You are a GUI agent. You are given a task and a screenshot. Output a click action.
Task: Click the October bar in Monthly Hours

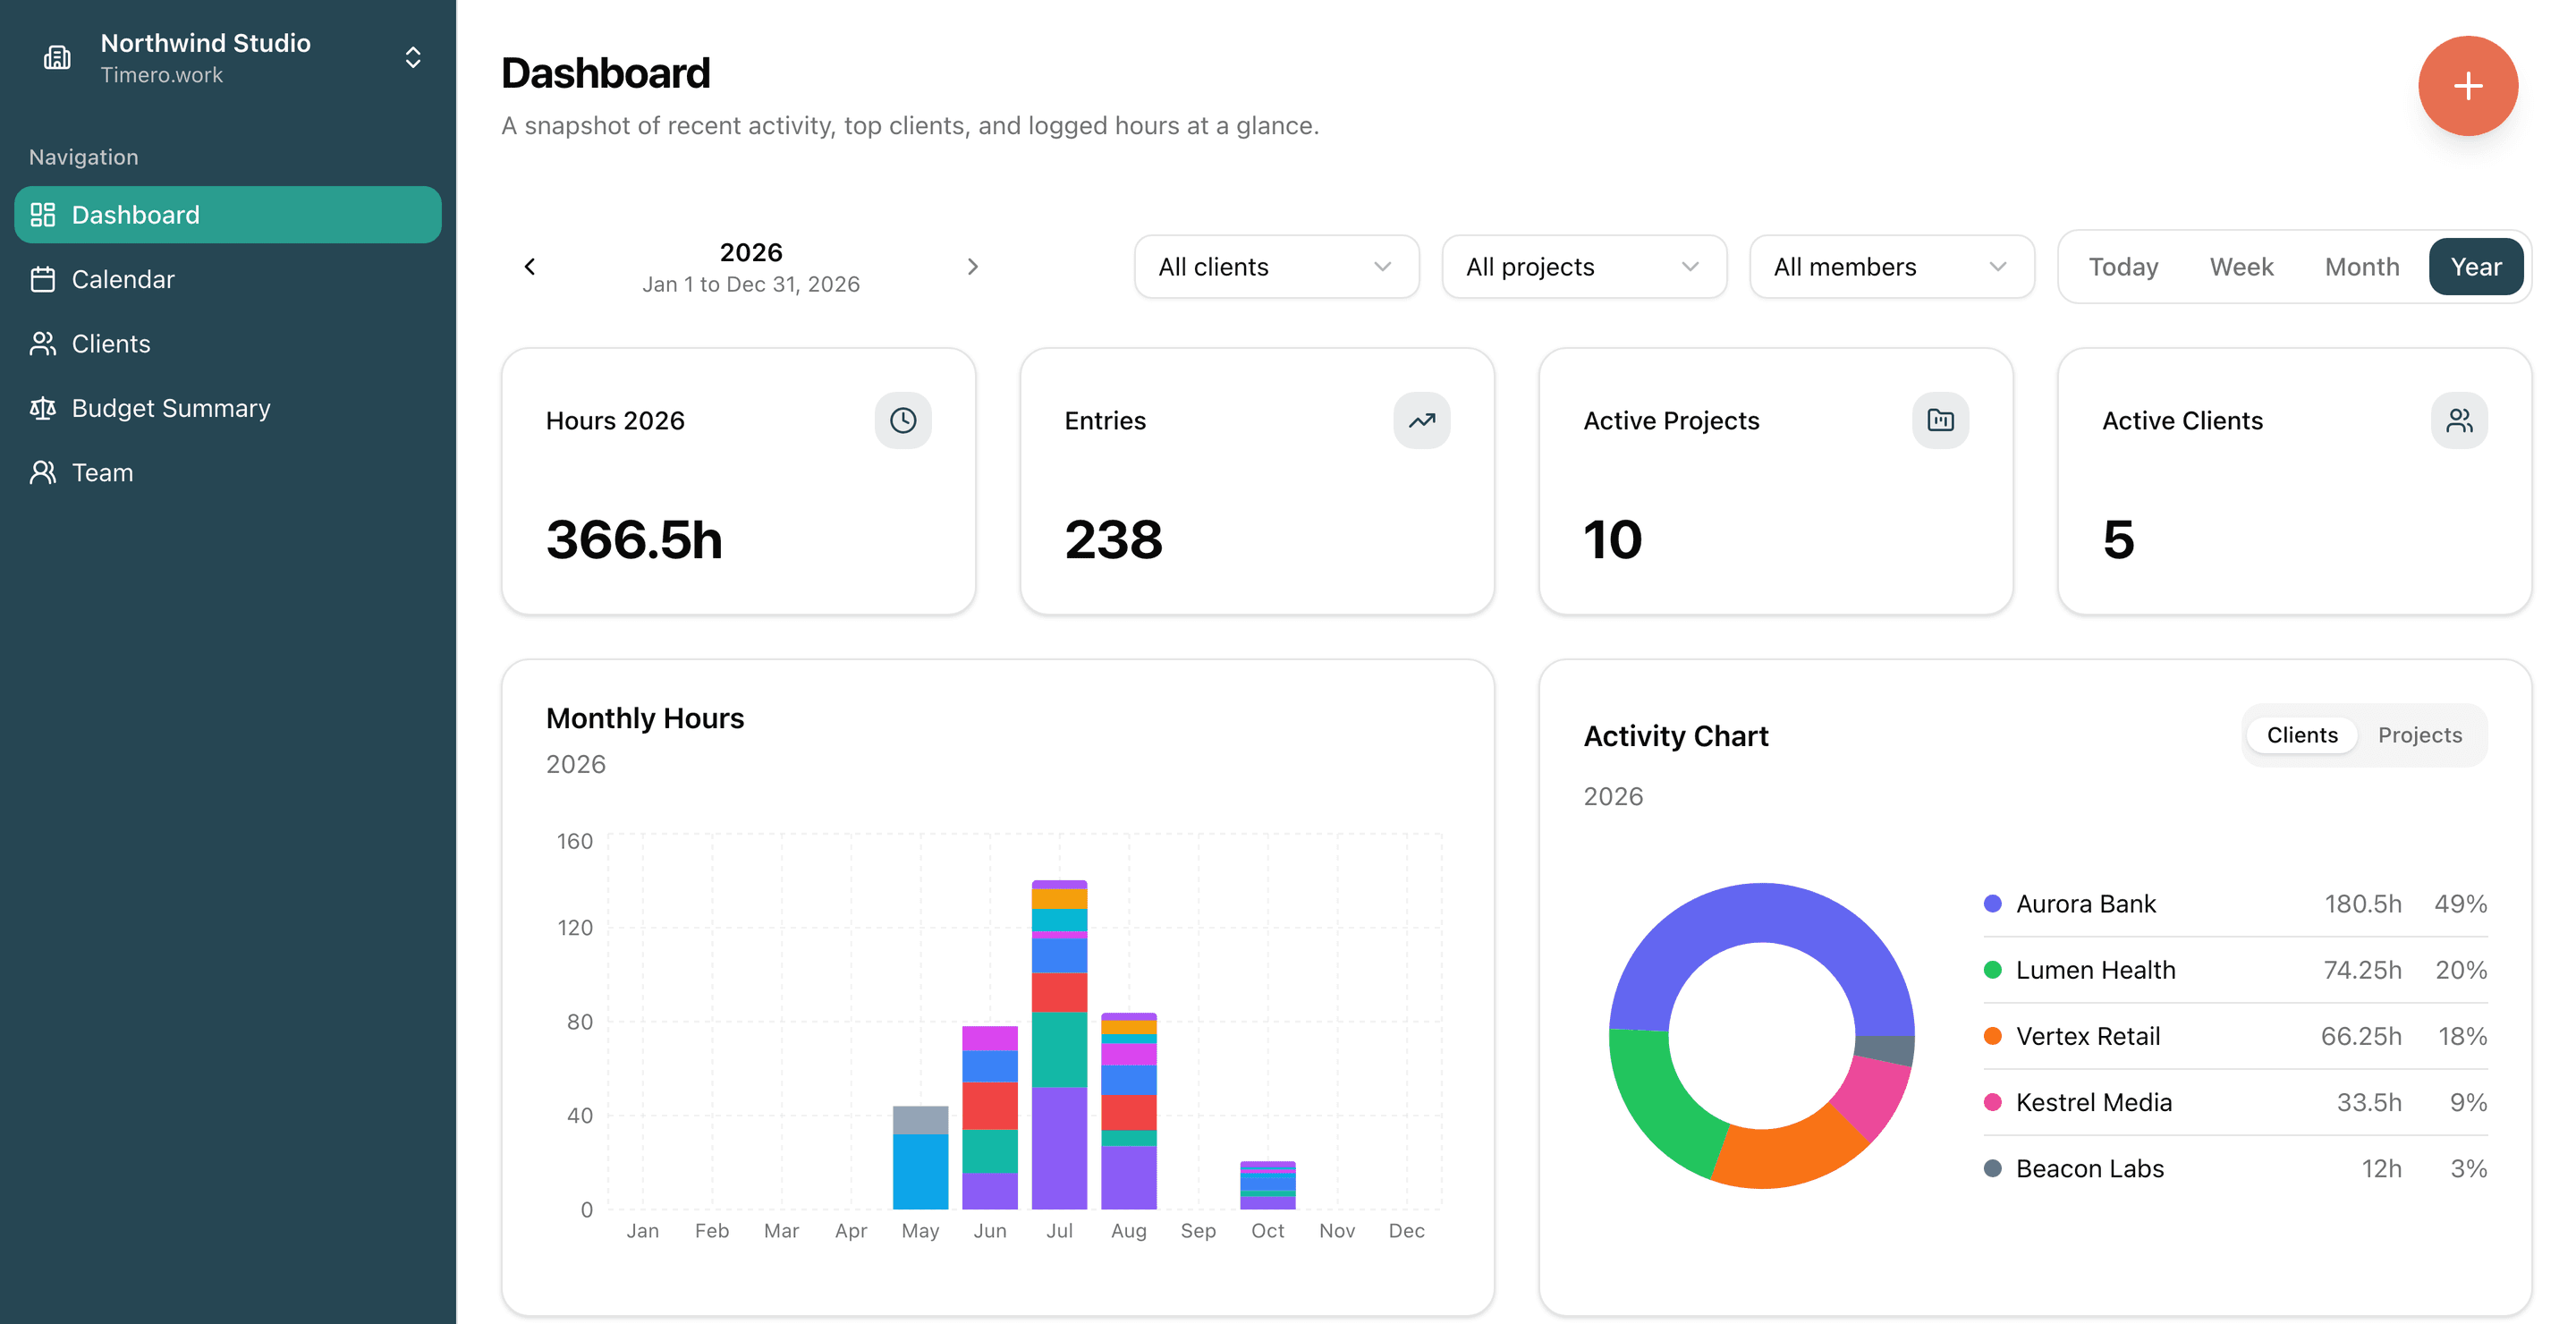point(1267,1186)
